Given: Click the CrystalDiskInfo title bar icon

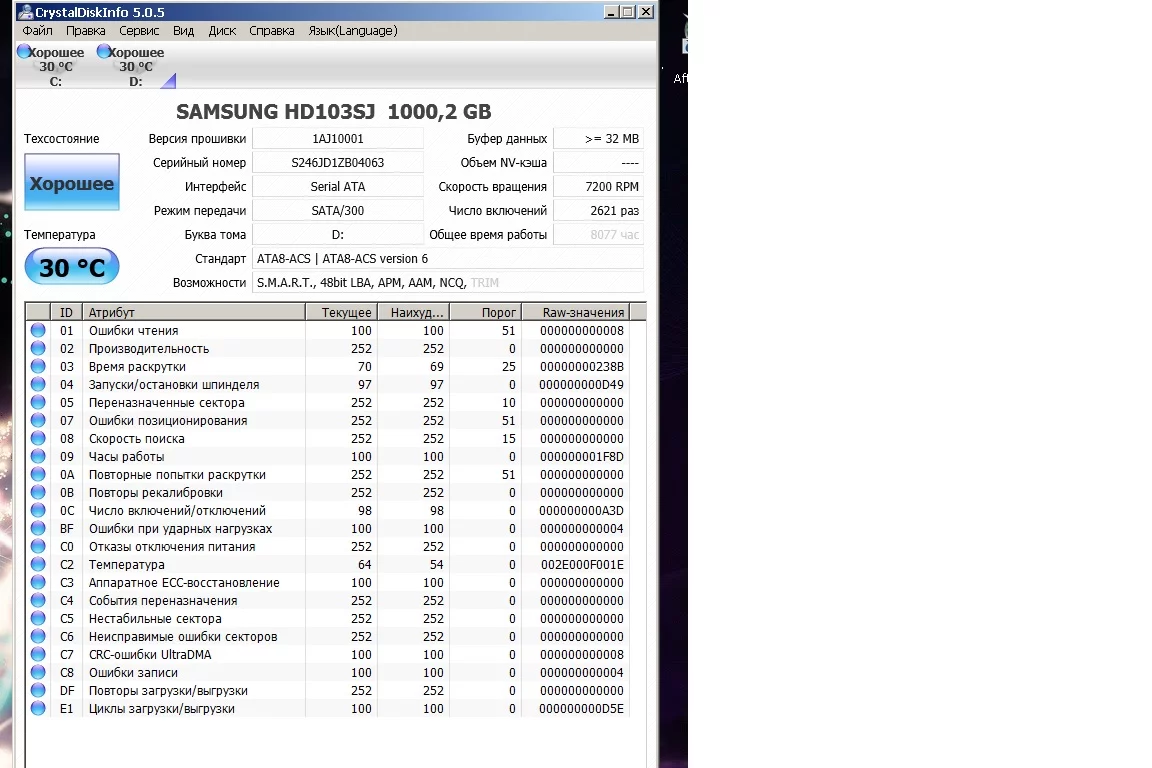Looking at the screenshot, I should (26, 12).
